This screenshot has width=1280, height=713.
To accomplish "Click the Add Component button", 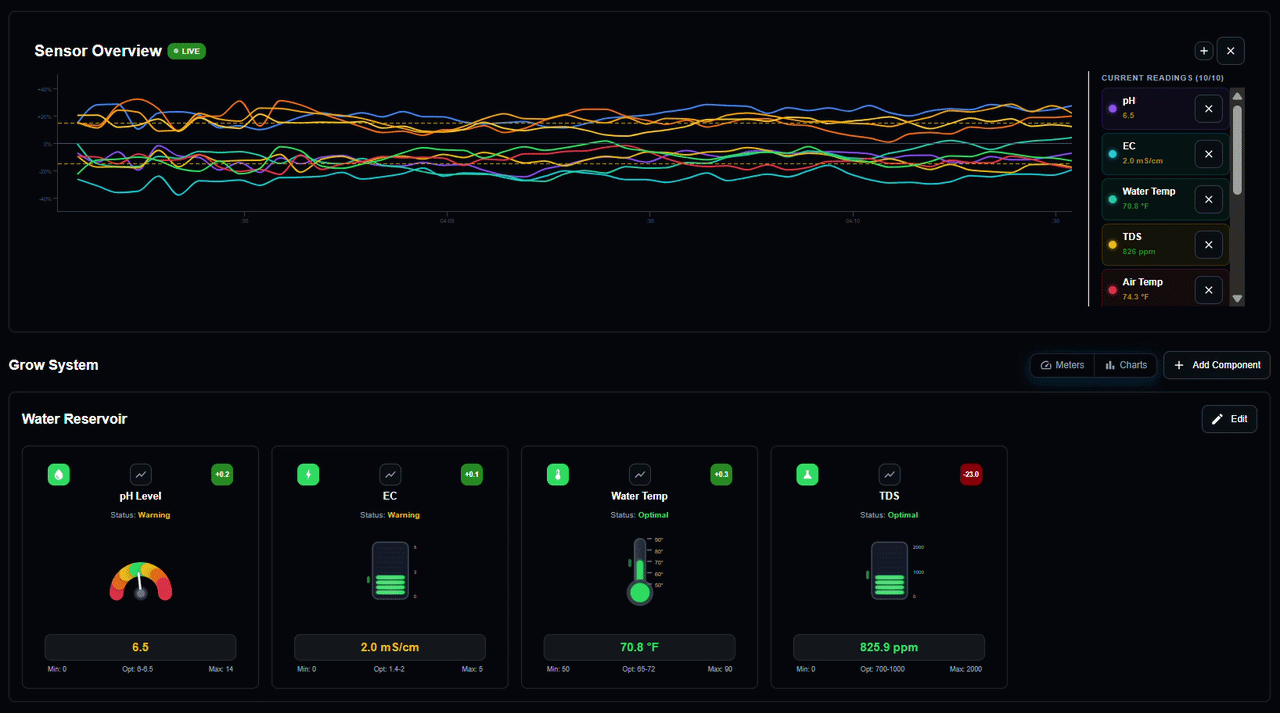I will pos(1217,365).
